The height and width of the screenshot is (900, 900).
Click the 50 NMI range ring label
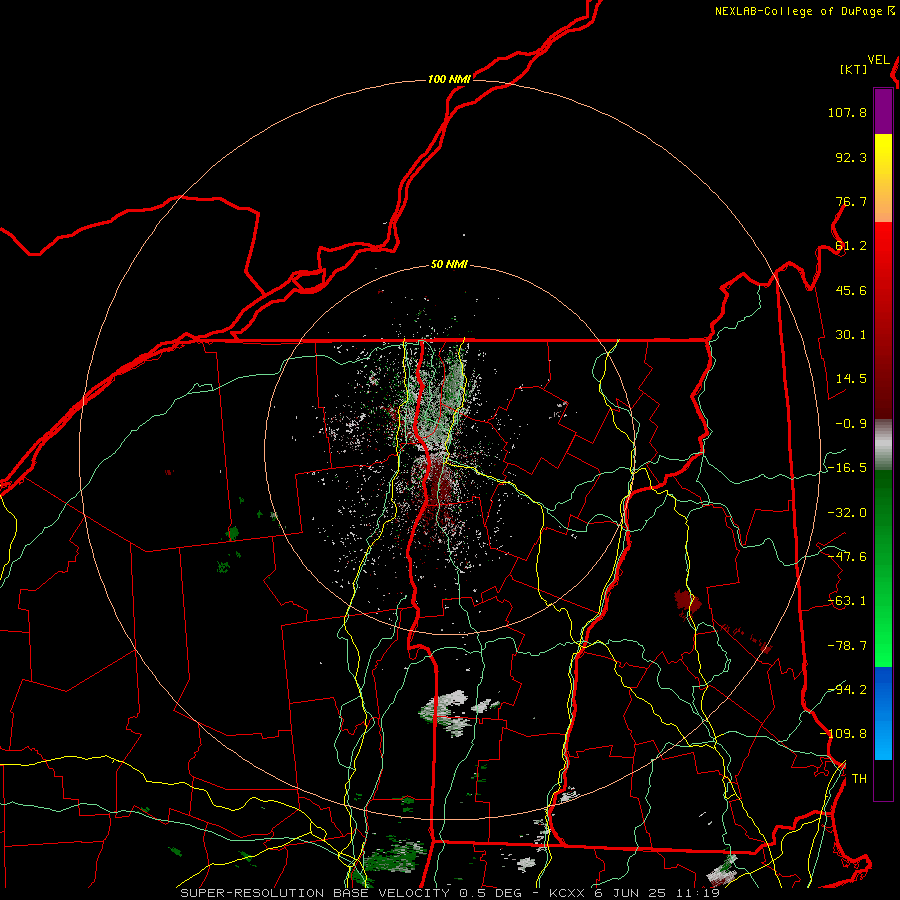click(x=449, y=265)
